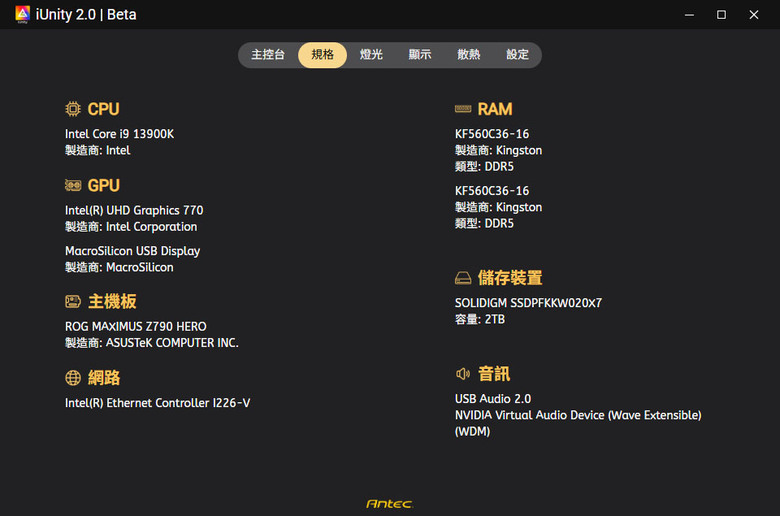This screenshot has height=516, width=780.
Task: Click the 製造商: Intel line under CPU
Action: pyautogui.click(x=98, y=150)
